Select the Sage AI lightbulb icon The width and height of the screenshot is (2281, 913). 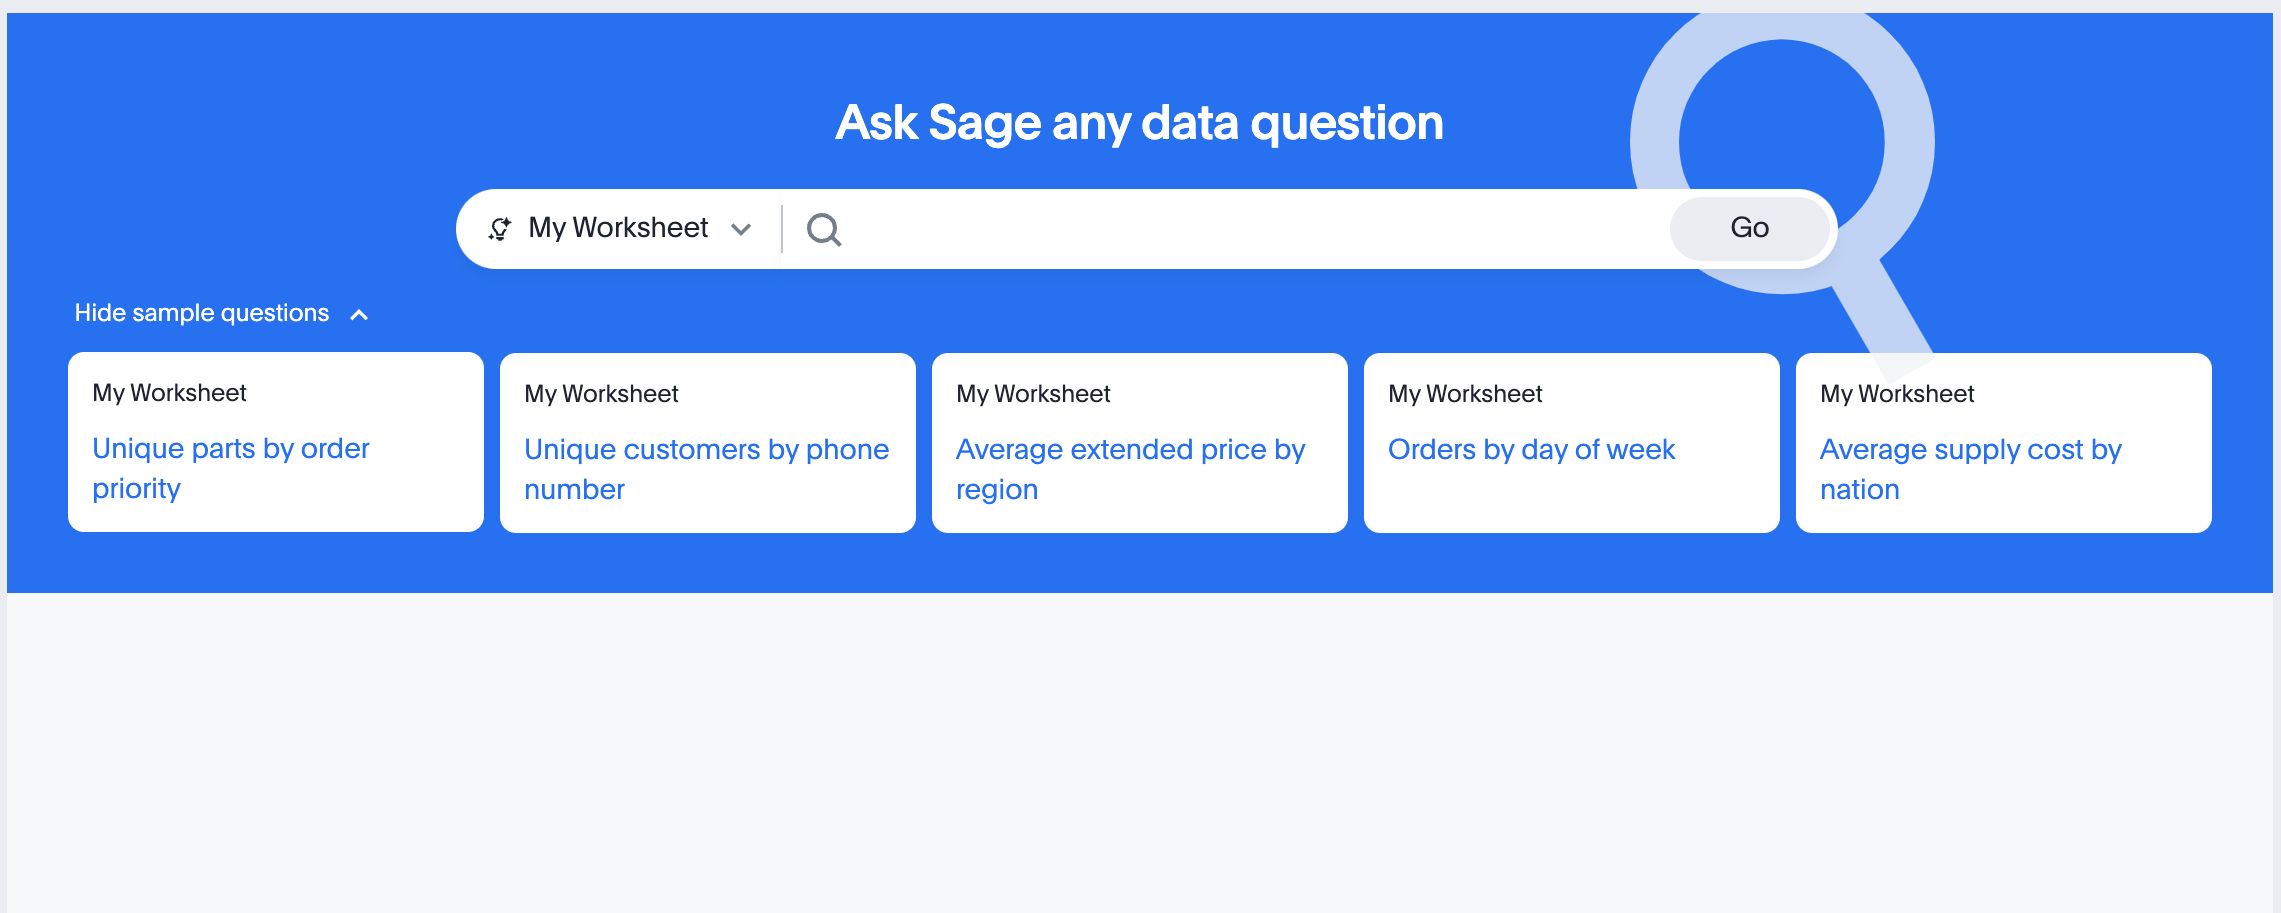pyautogui.click(x=500, y=228)
